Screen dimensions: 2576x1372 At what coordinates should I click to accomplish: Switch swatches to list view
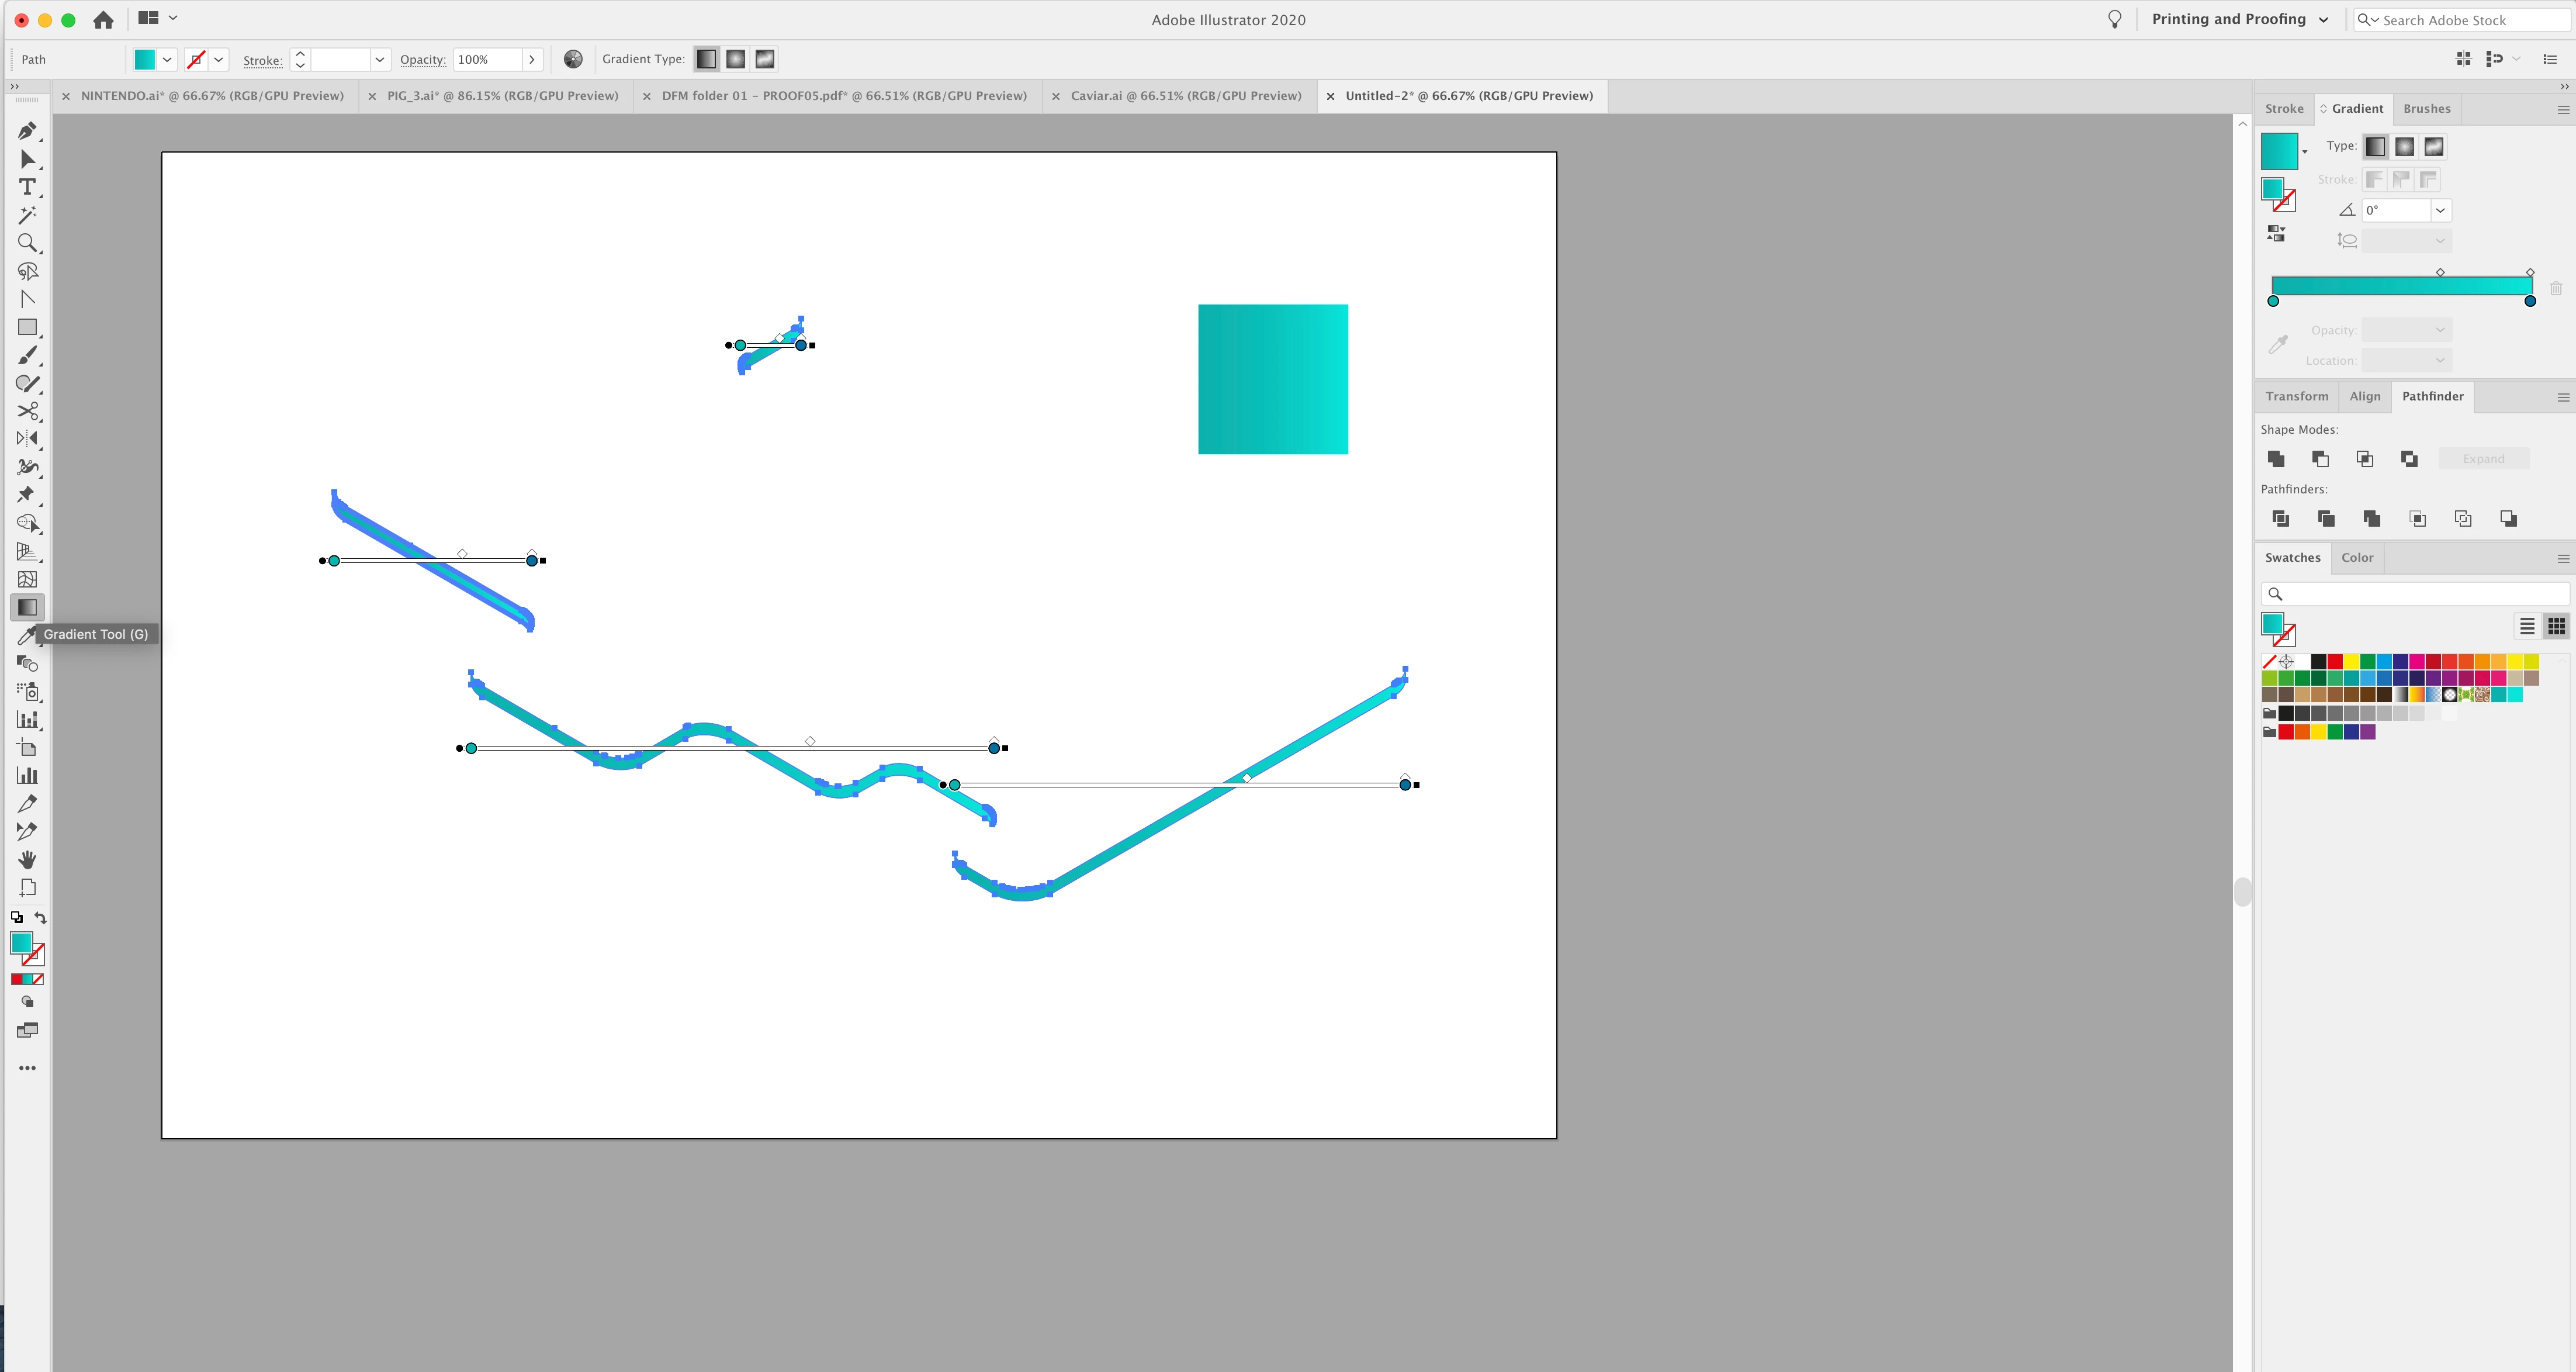tap(2527, 626)
